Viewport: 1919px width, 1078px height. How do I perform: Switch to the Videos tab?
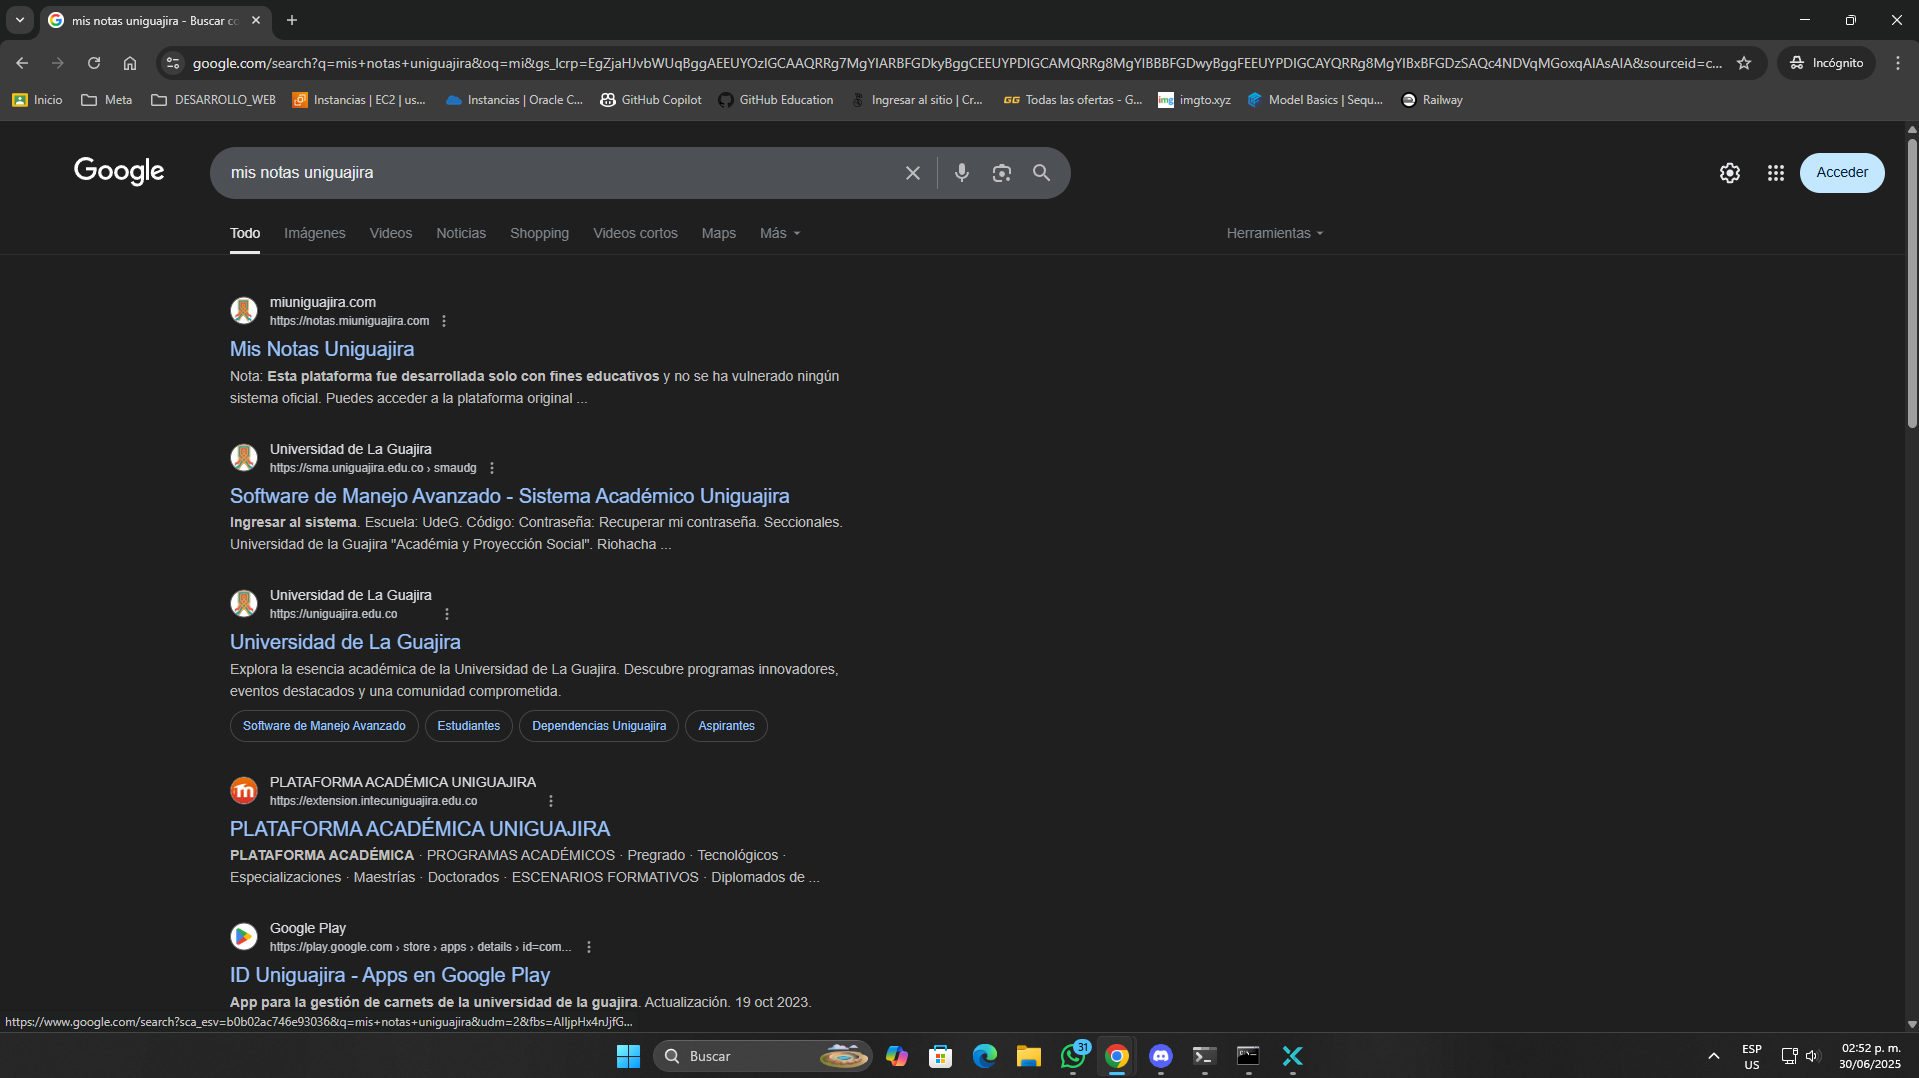coord(390,233)
